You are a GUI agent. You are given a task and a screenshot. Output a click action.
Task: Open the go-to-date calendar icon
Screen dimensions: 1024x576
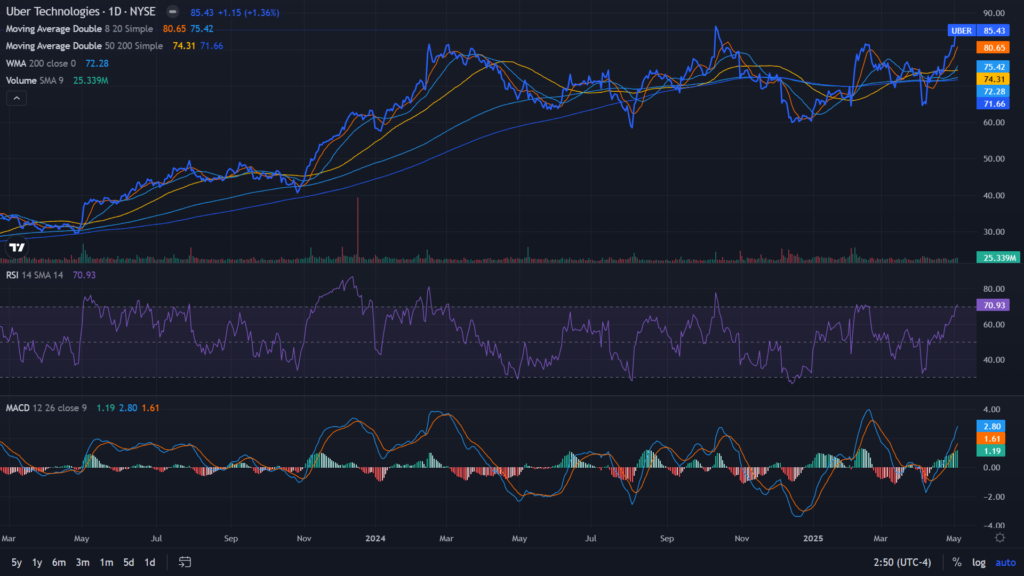pos(185,562)
